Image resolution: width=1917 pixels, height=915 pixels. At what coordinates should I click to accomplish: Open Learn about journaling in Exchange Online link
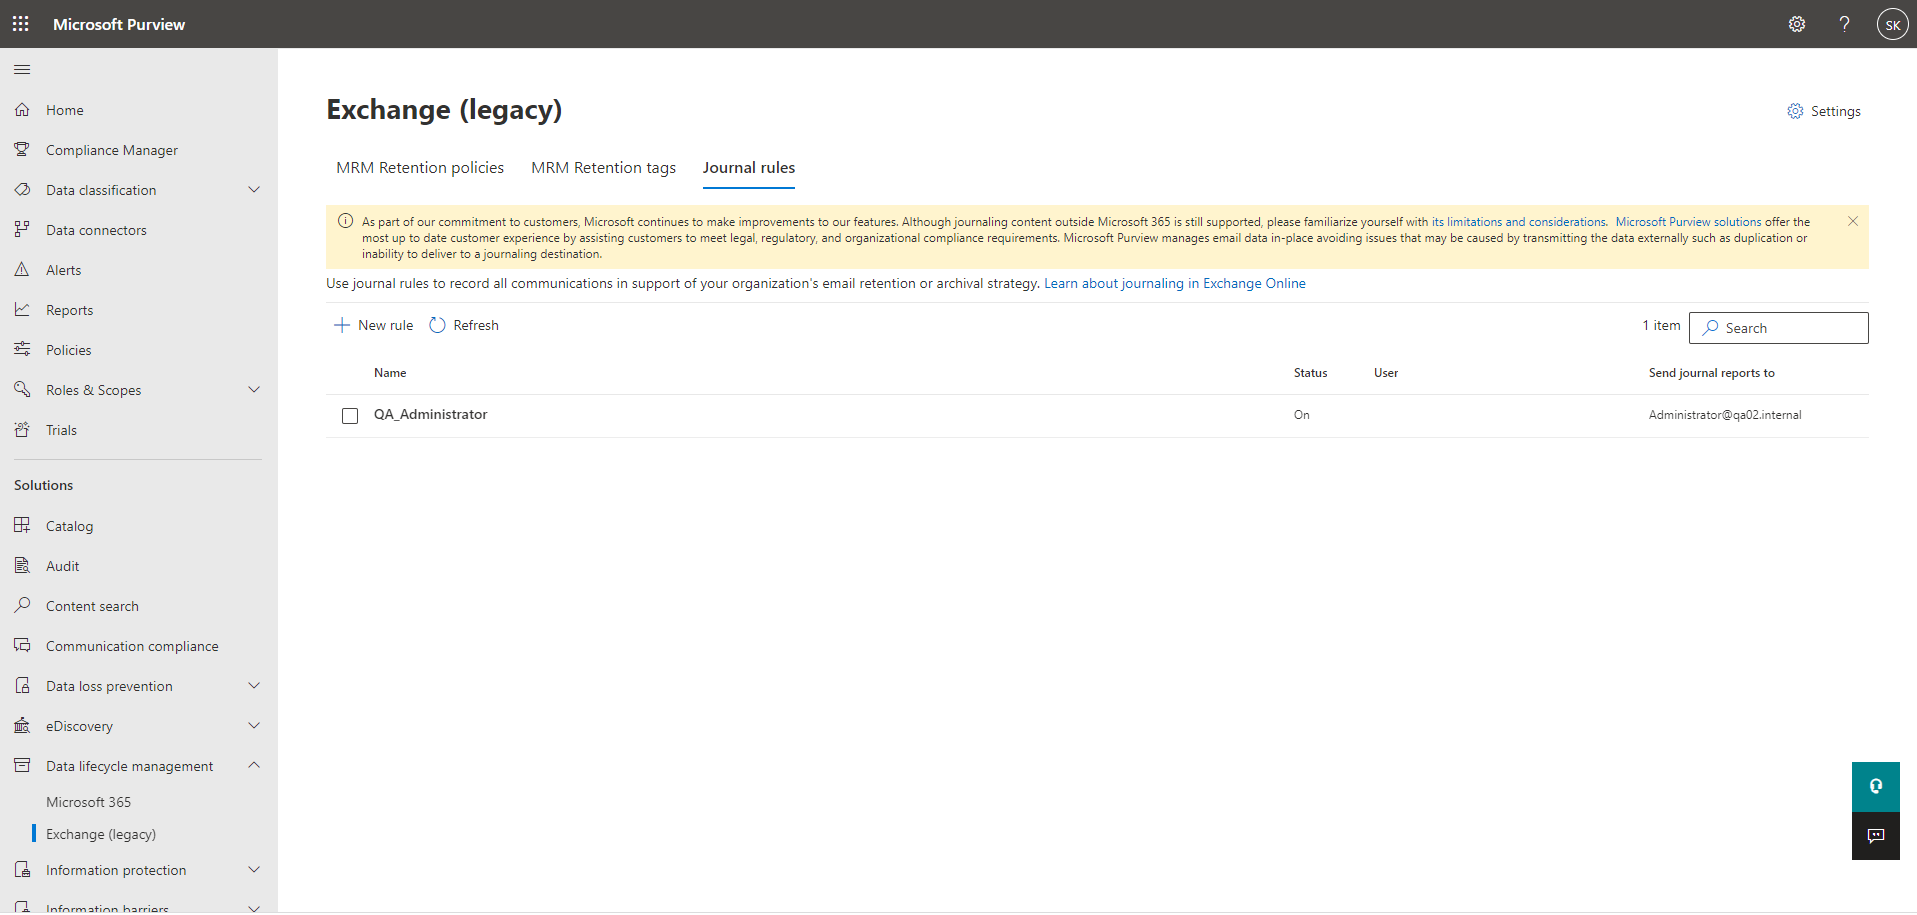[1174, 284]
